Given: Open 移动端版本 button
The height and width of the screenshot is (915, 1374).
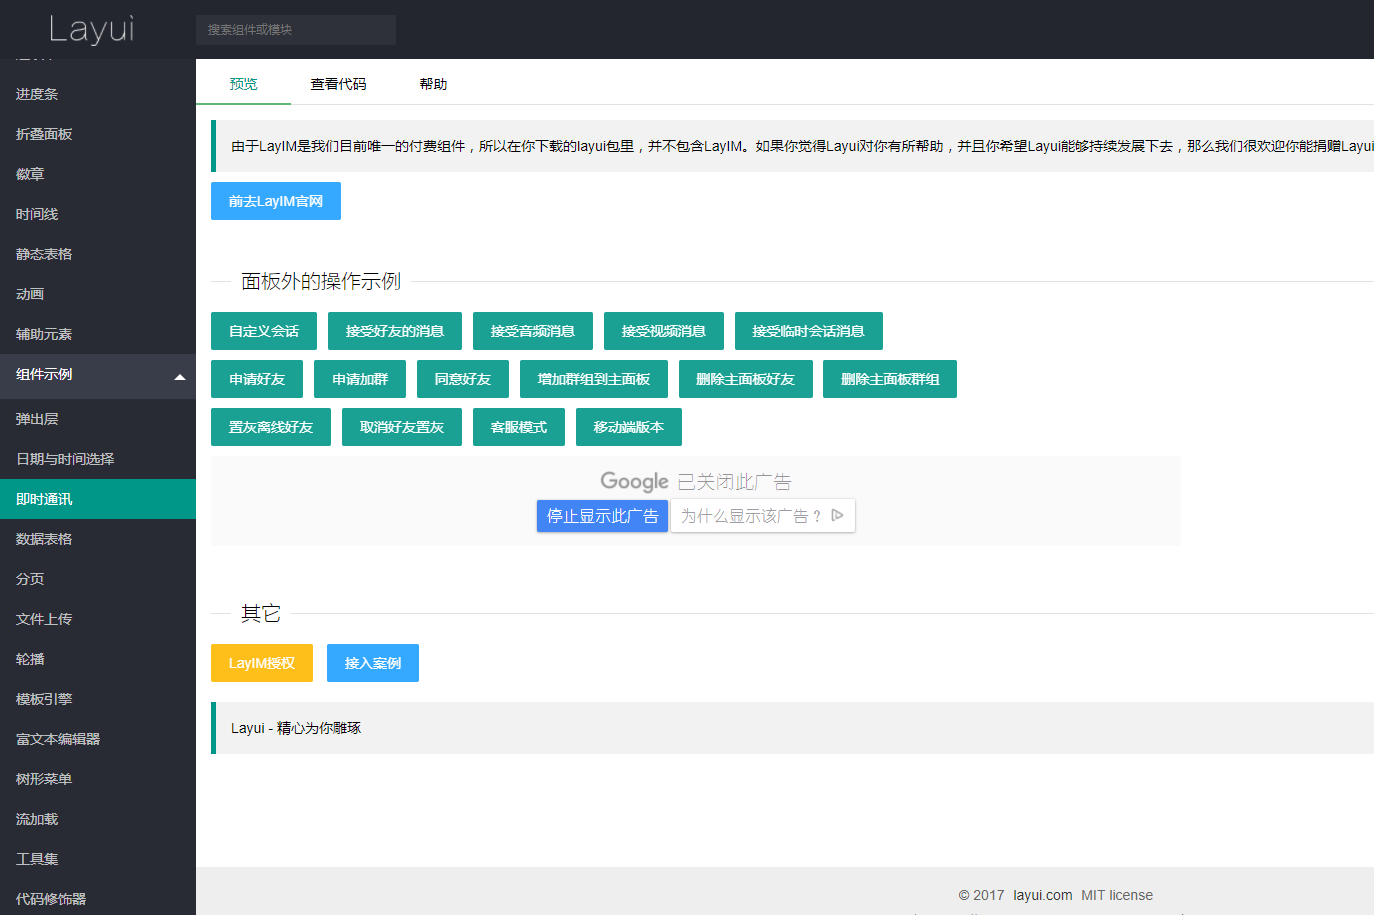Looking at the screenshot, I should click(629, 427).
